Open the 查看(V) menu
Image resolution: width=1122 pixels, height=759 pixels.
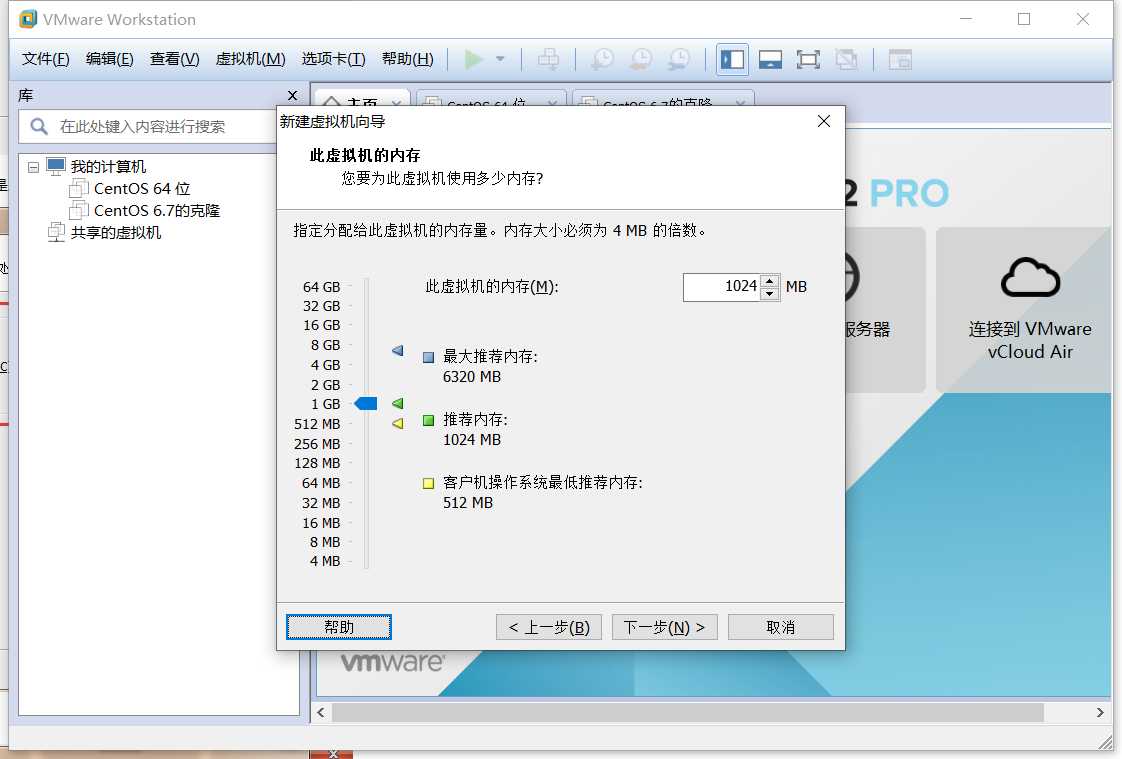[x=175, y=59]
